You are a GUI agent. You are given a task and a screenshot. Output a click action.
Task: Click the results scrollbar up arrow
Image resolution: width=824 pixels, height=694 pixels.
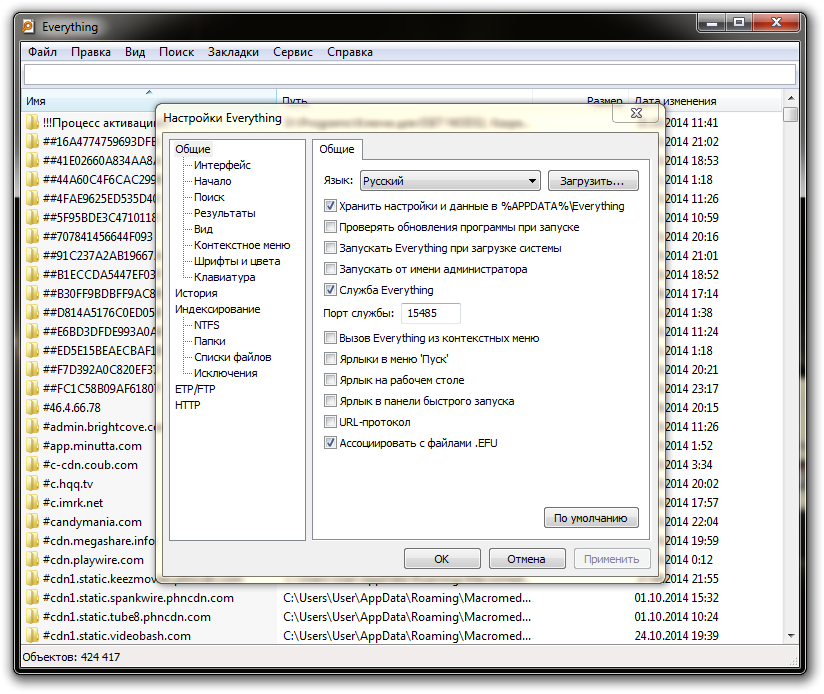[791, 98]
